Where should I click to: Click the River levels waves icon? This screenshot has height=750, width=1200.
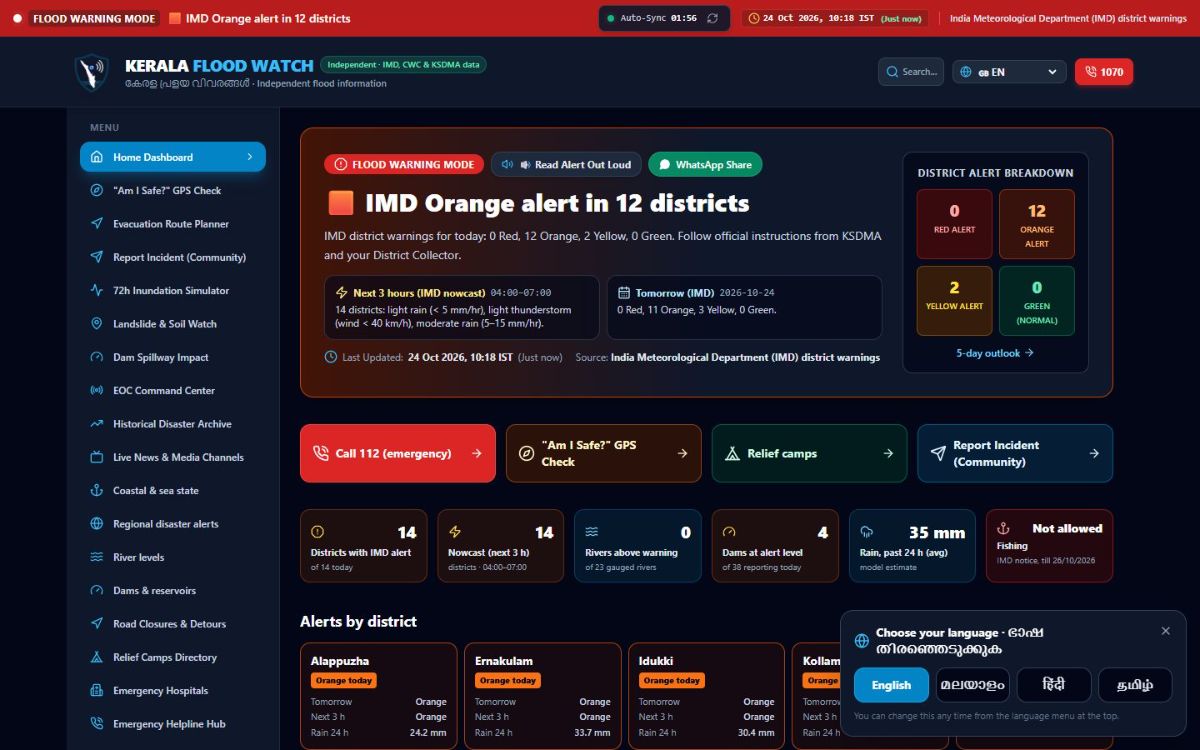(x=97, y=557)
